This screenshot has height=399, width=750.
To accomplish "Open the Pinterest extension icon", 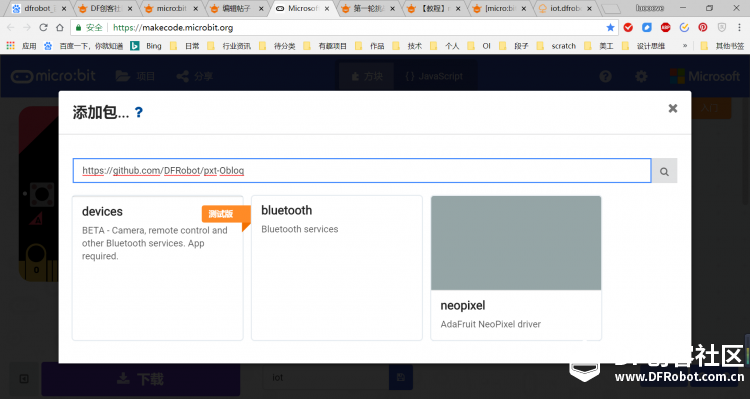I will click(703, 28).
